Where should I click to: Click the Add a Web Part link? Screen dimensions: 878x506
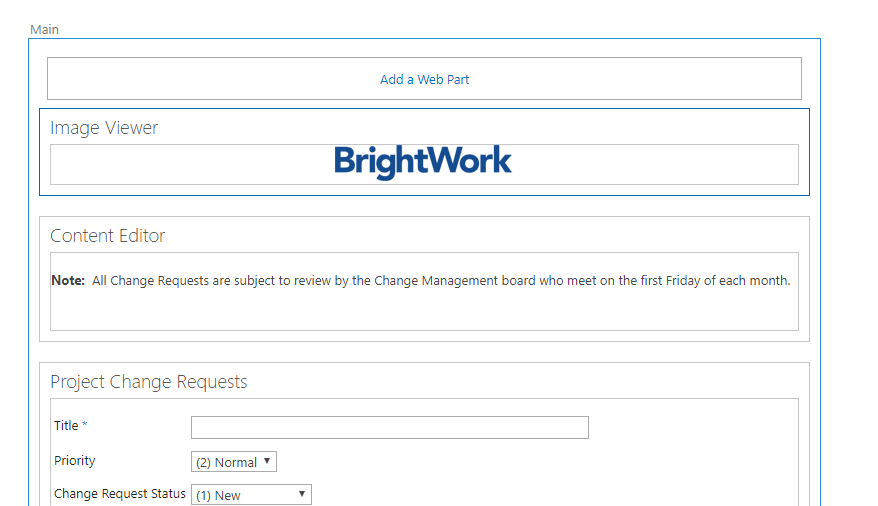(x=424, y=80)
